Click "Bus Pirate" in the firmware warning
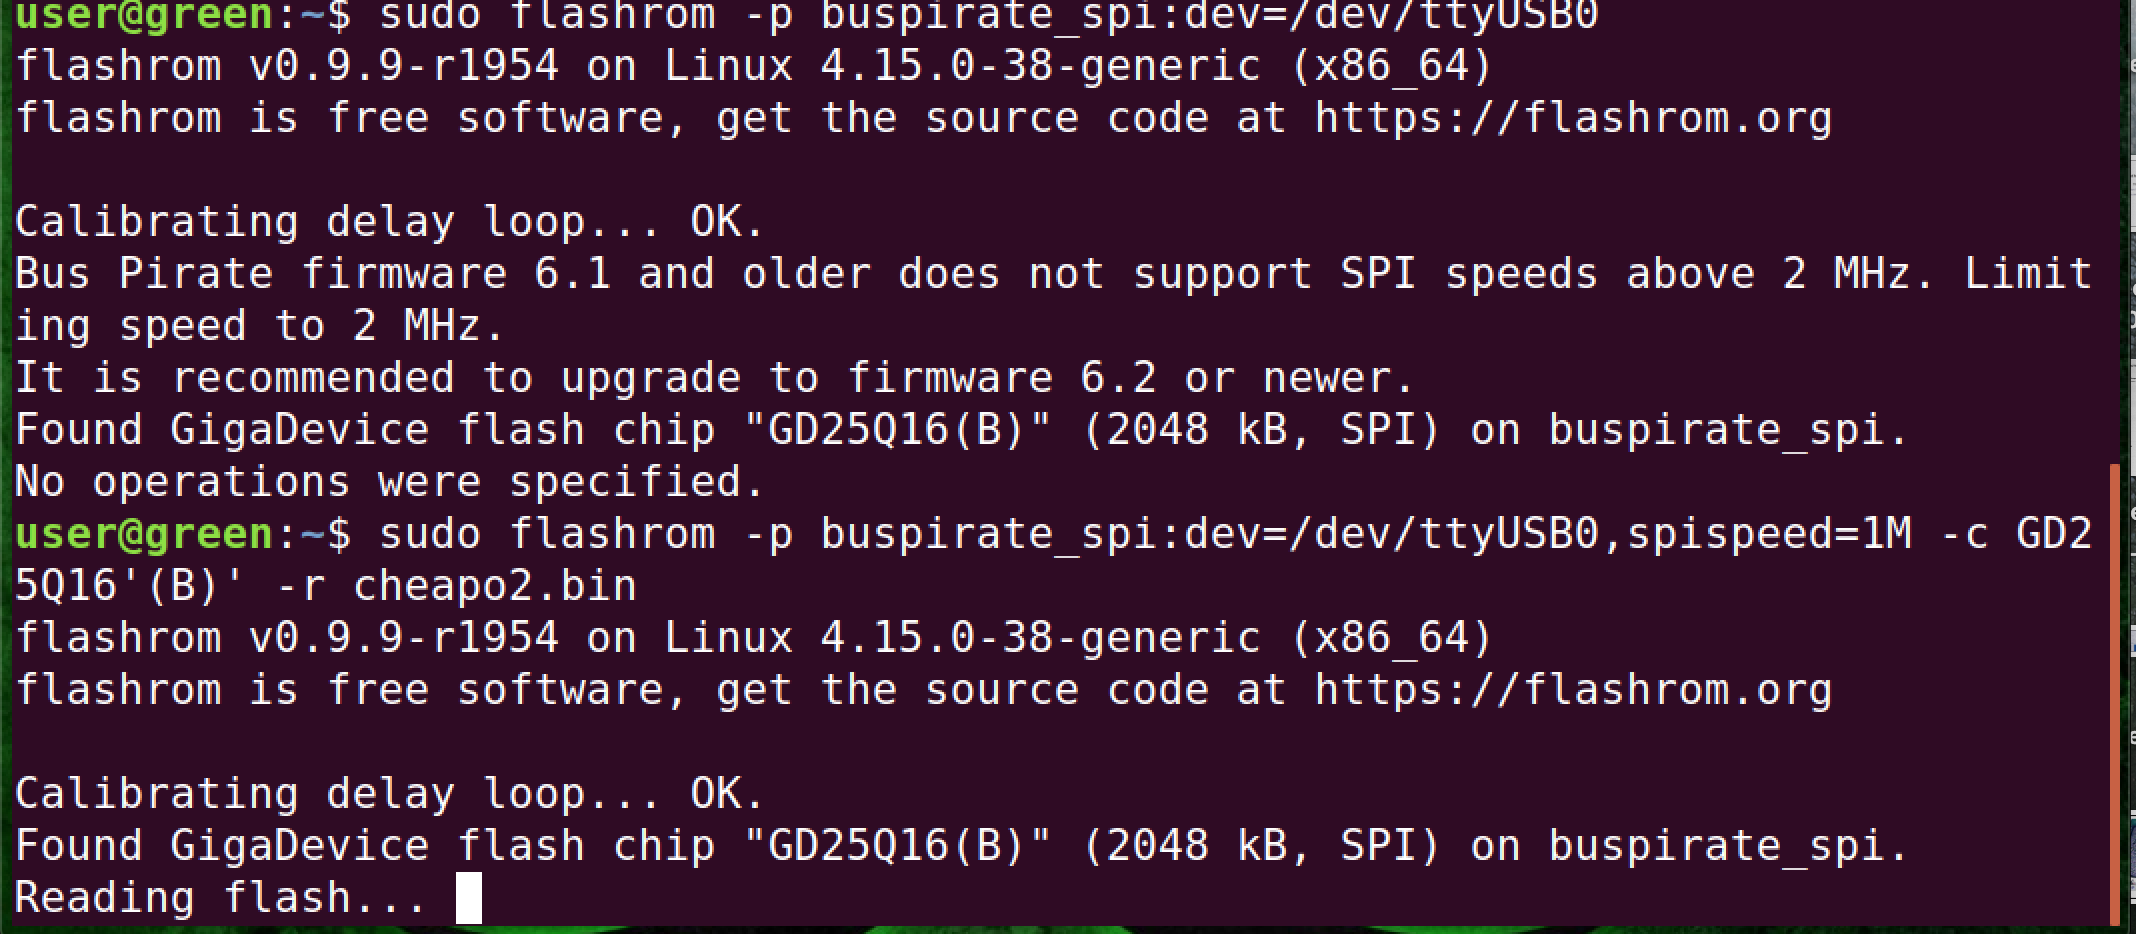The image size is (2136, 934). click(x=143, y=274)
